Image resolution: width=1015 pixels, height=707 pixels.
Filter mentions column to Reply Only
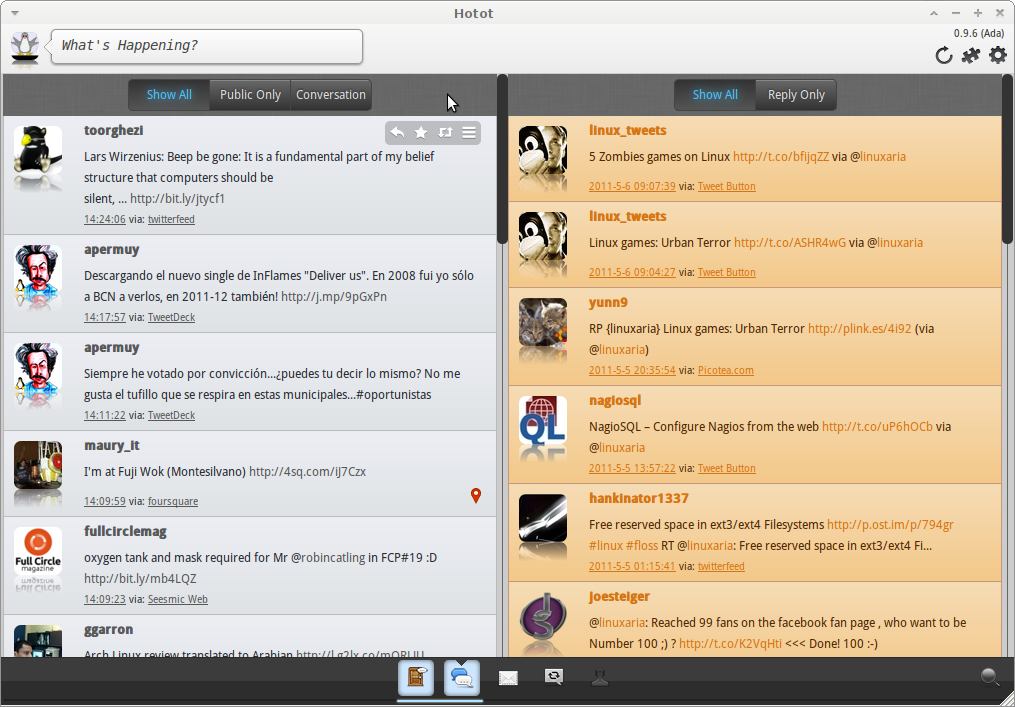[x=796, y=95]
